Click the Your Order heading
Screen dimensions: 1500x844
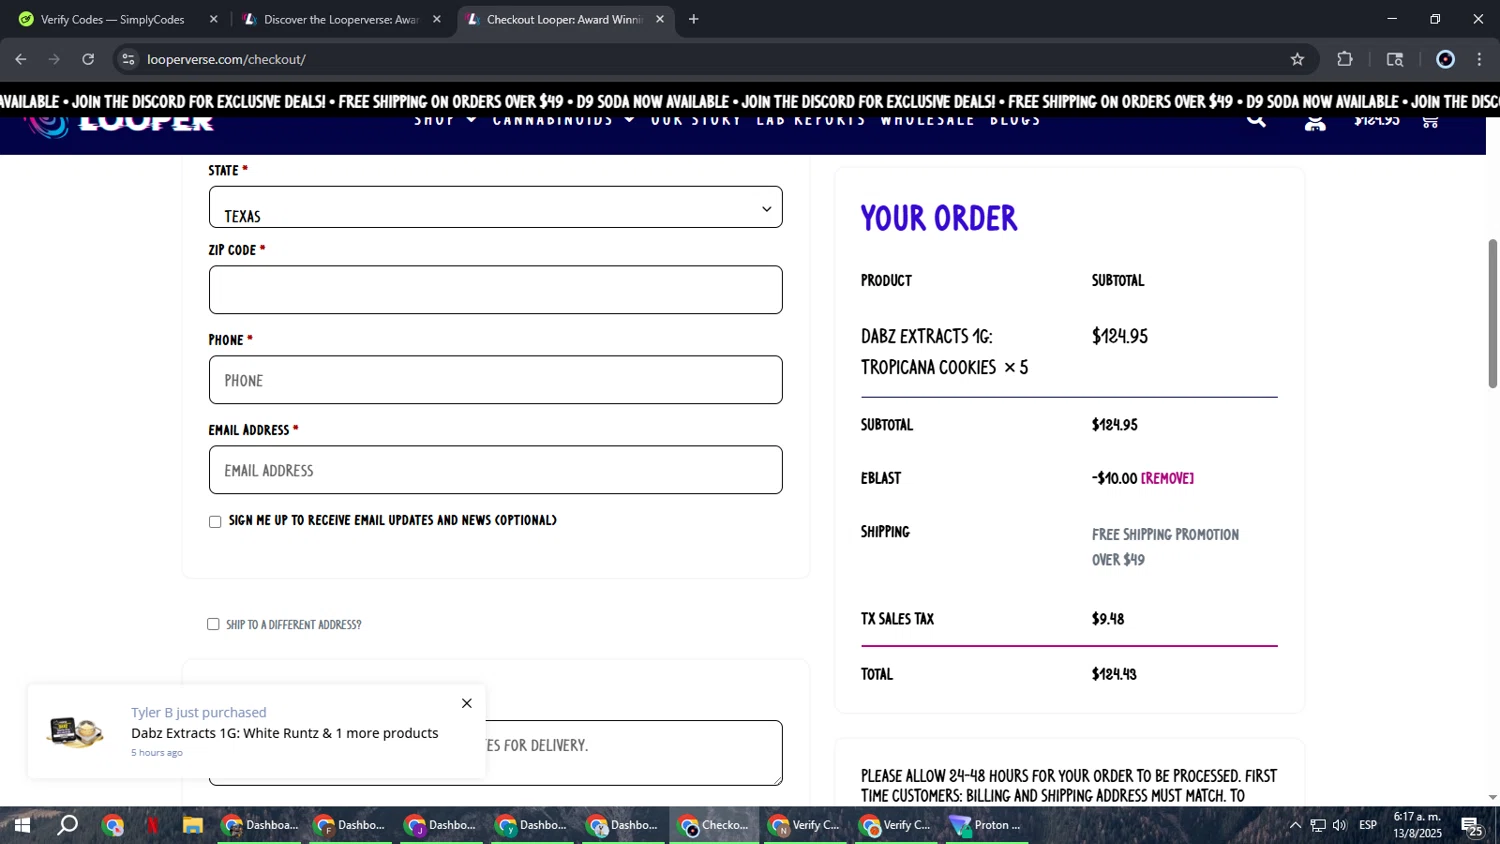tap(939, 218)
